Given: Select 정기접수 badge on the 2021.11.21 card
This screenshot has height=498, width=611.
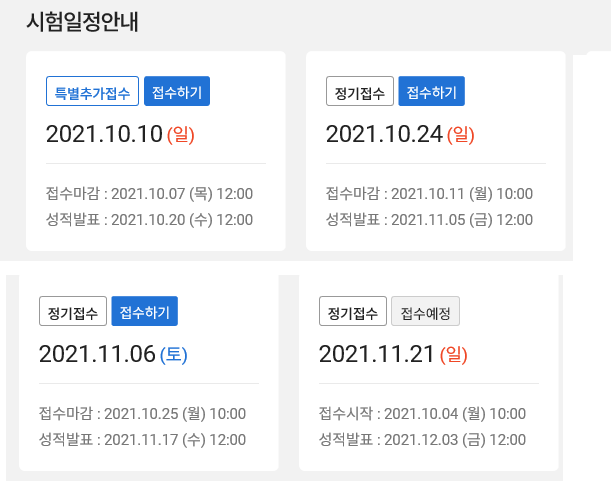Looking at the screenshot, I should click(352, 312).
